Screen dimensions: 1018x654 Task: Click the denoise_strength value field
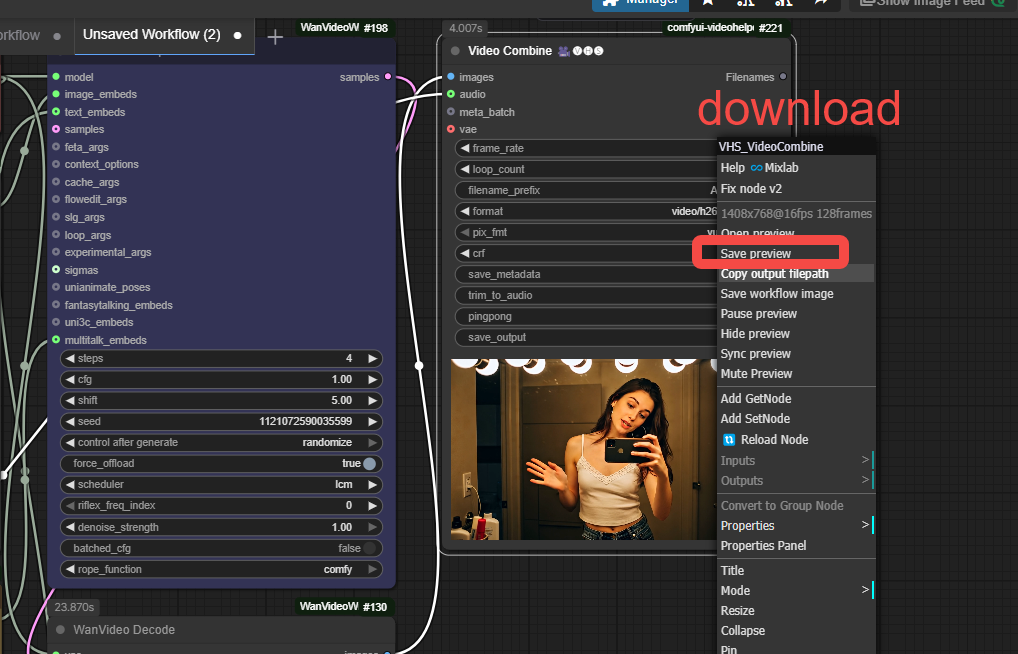click(221, 527)
